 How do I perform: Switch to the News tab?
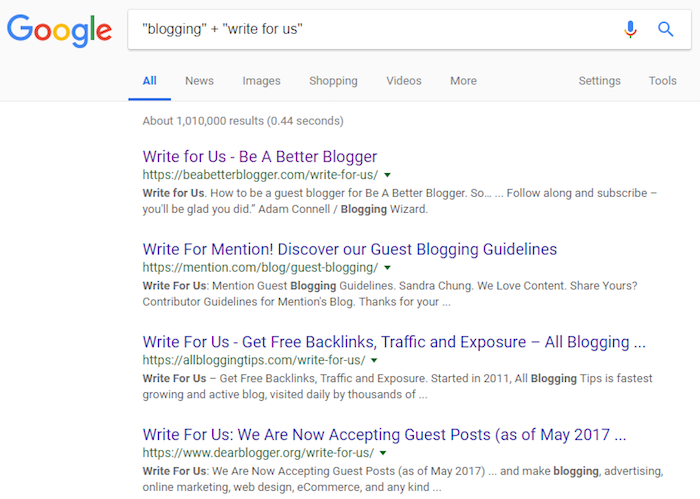tap(199, 81)
